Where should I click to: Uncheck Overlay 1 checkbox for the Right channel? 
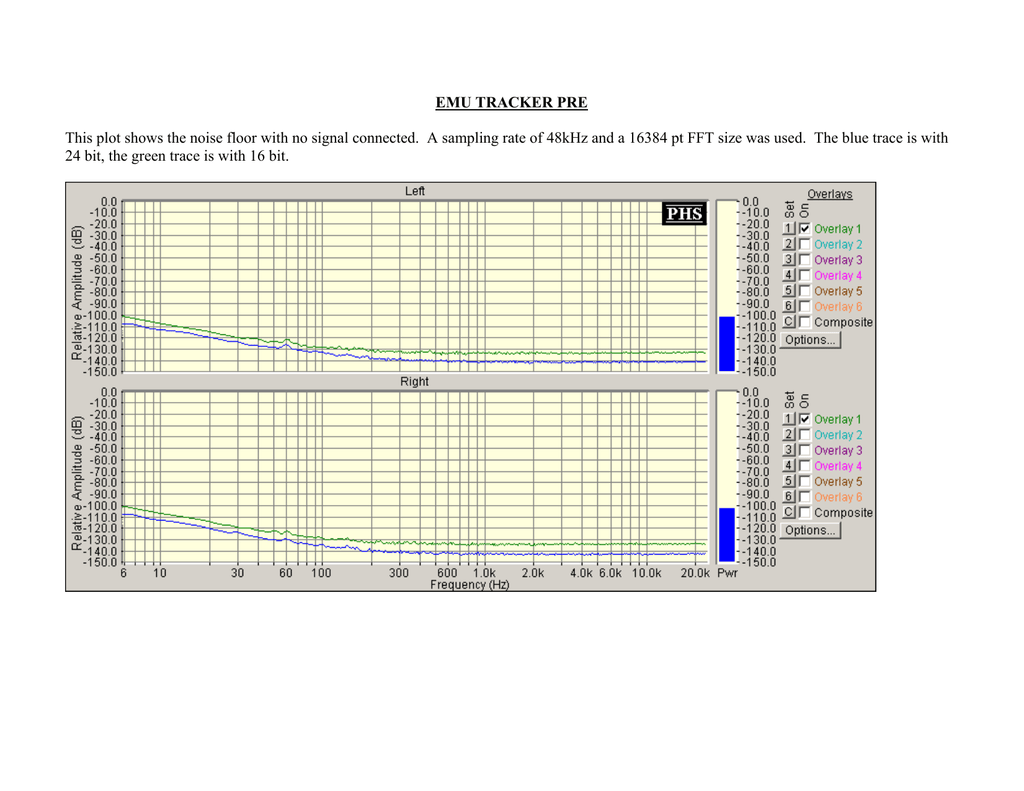(805, 419)
